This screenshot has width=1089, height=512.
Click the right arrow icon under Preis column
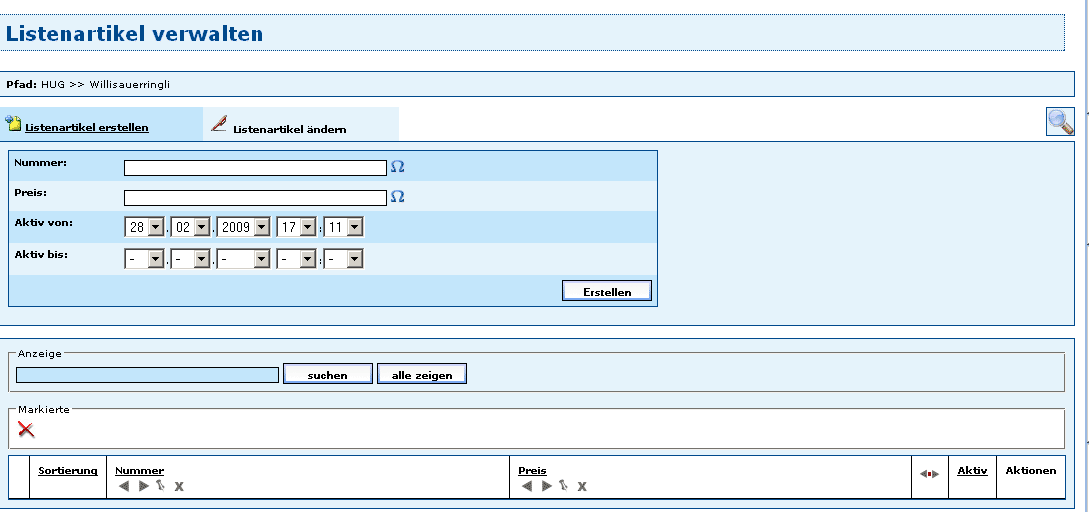click(x=546, y=486)
